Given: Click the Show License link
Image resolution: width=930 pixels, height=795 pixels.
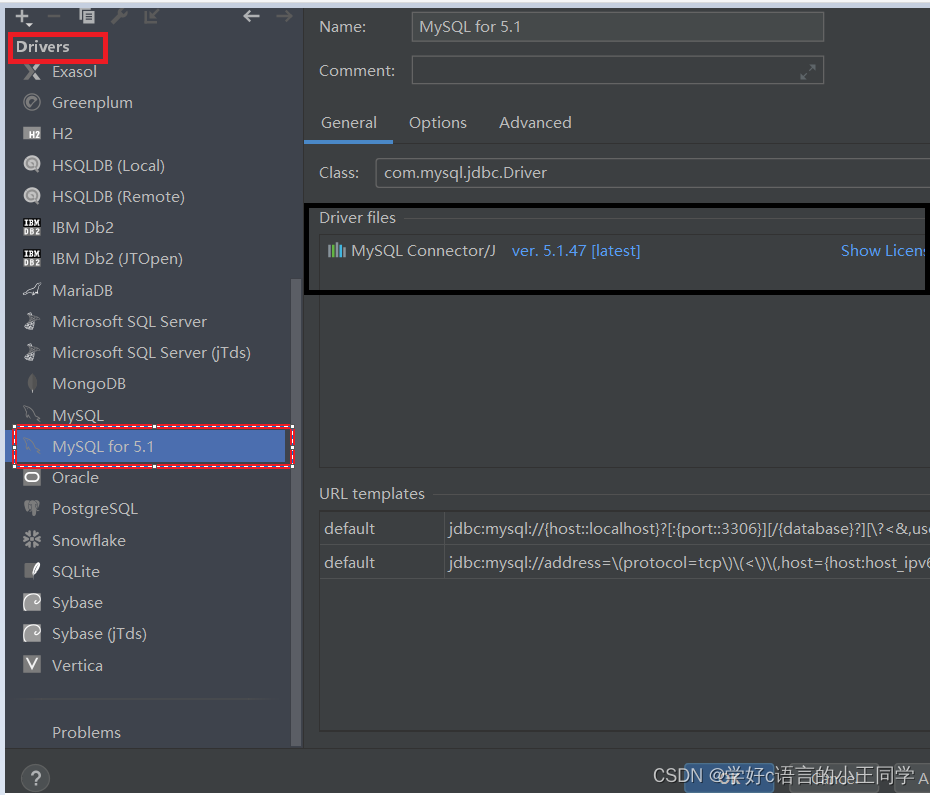Looking at the screenshot, I should (x=884, y=251).
